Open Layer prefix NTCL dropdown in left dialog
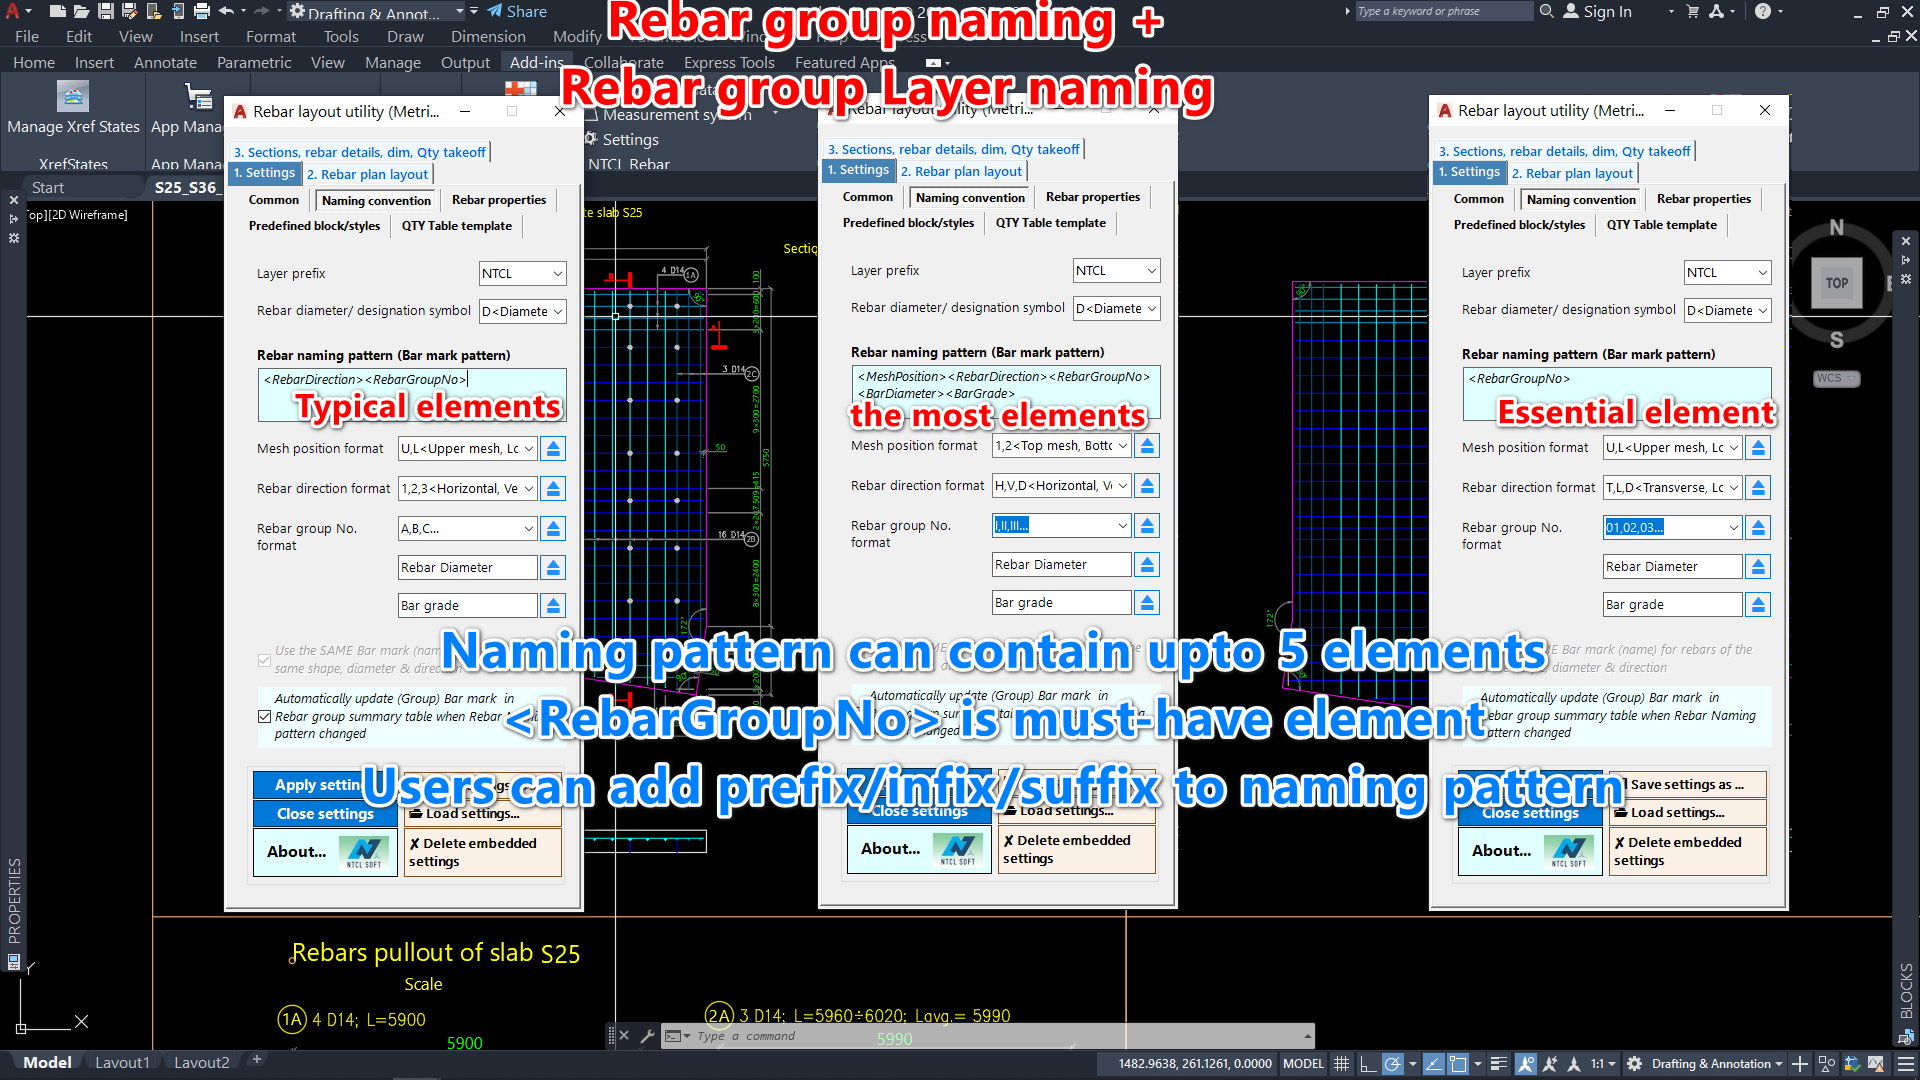The width and height of the screenshot is (1920, 1080). tap(557, 274)
